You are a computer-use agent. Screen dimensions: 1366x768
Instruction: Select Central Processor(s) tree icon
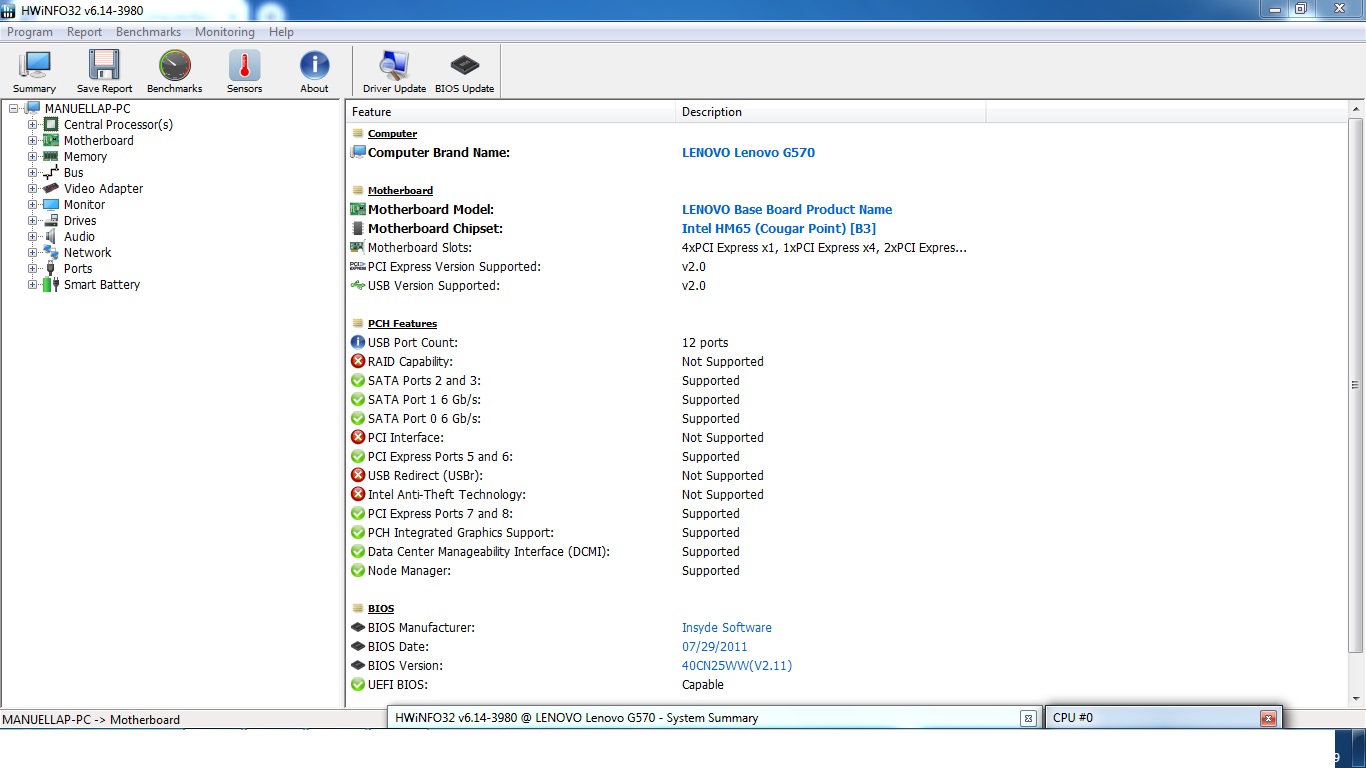coord(51,124)
